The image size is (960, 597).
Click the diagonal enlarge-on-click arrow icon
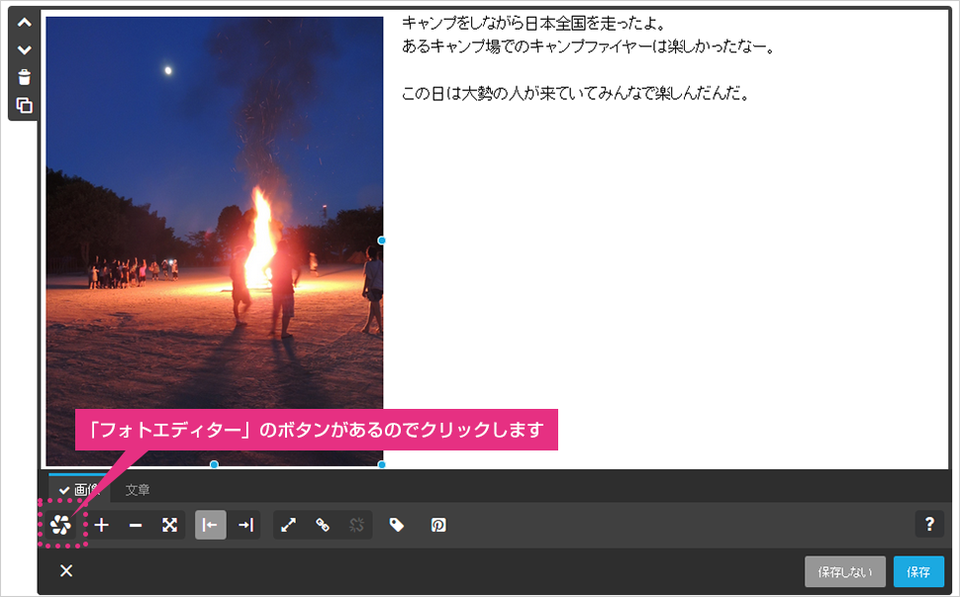click(288, 525)
